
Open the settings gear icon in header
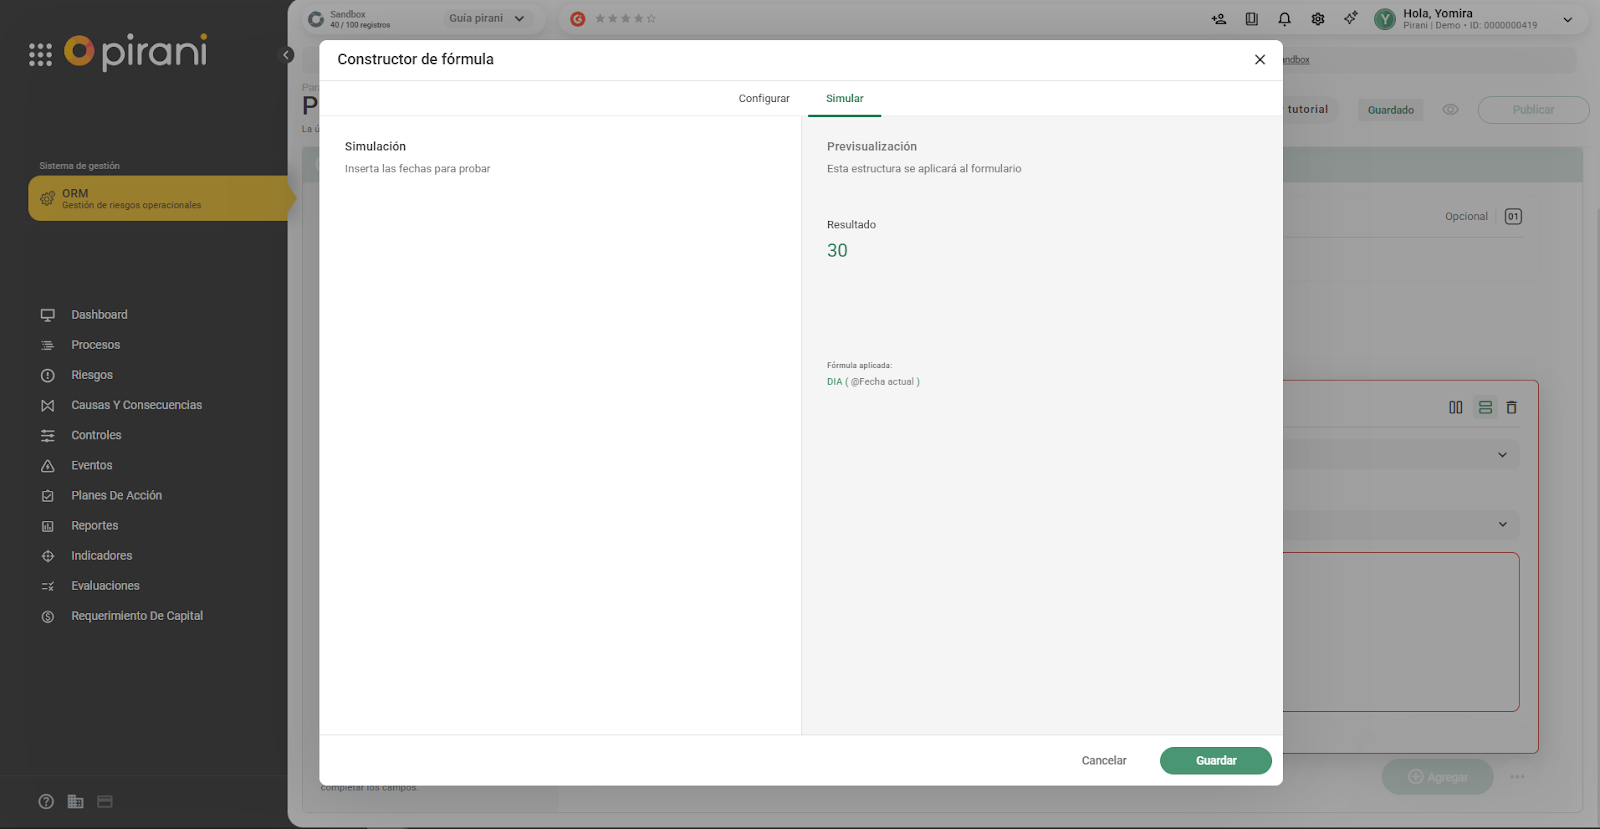[x=1318, y=19]
